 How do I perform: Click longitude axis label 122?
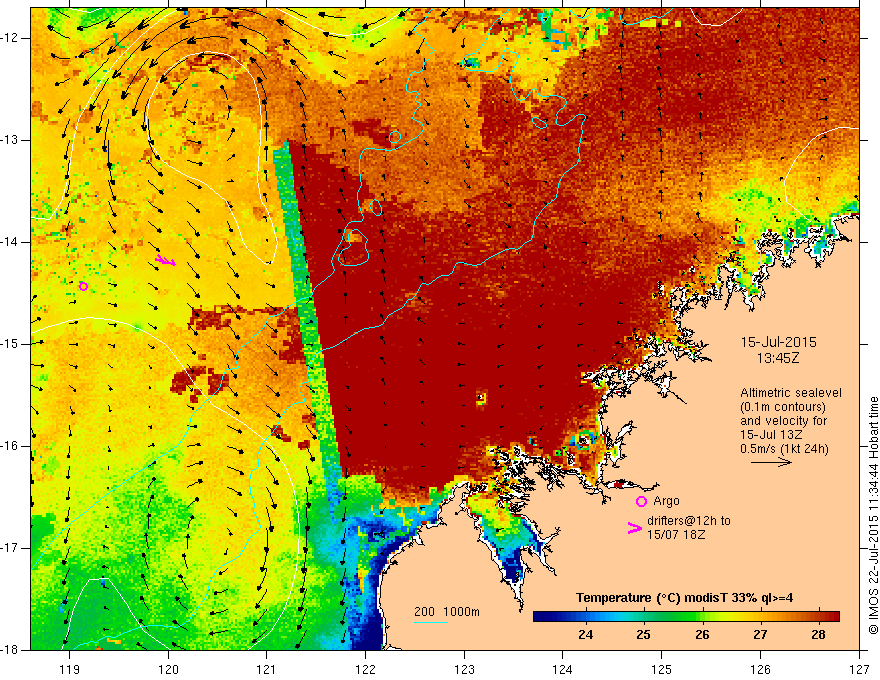[x=365, y=669]
